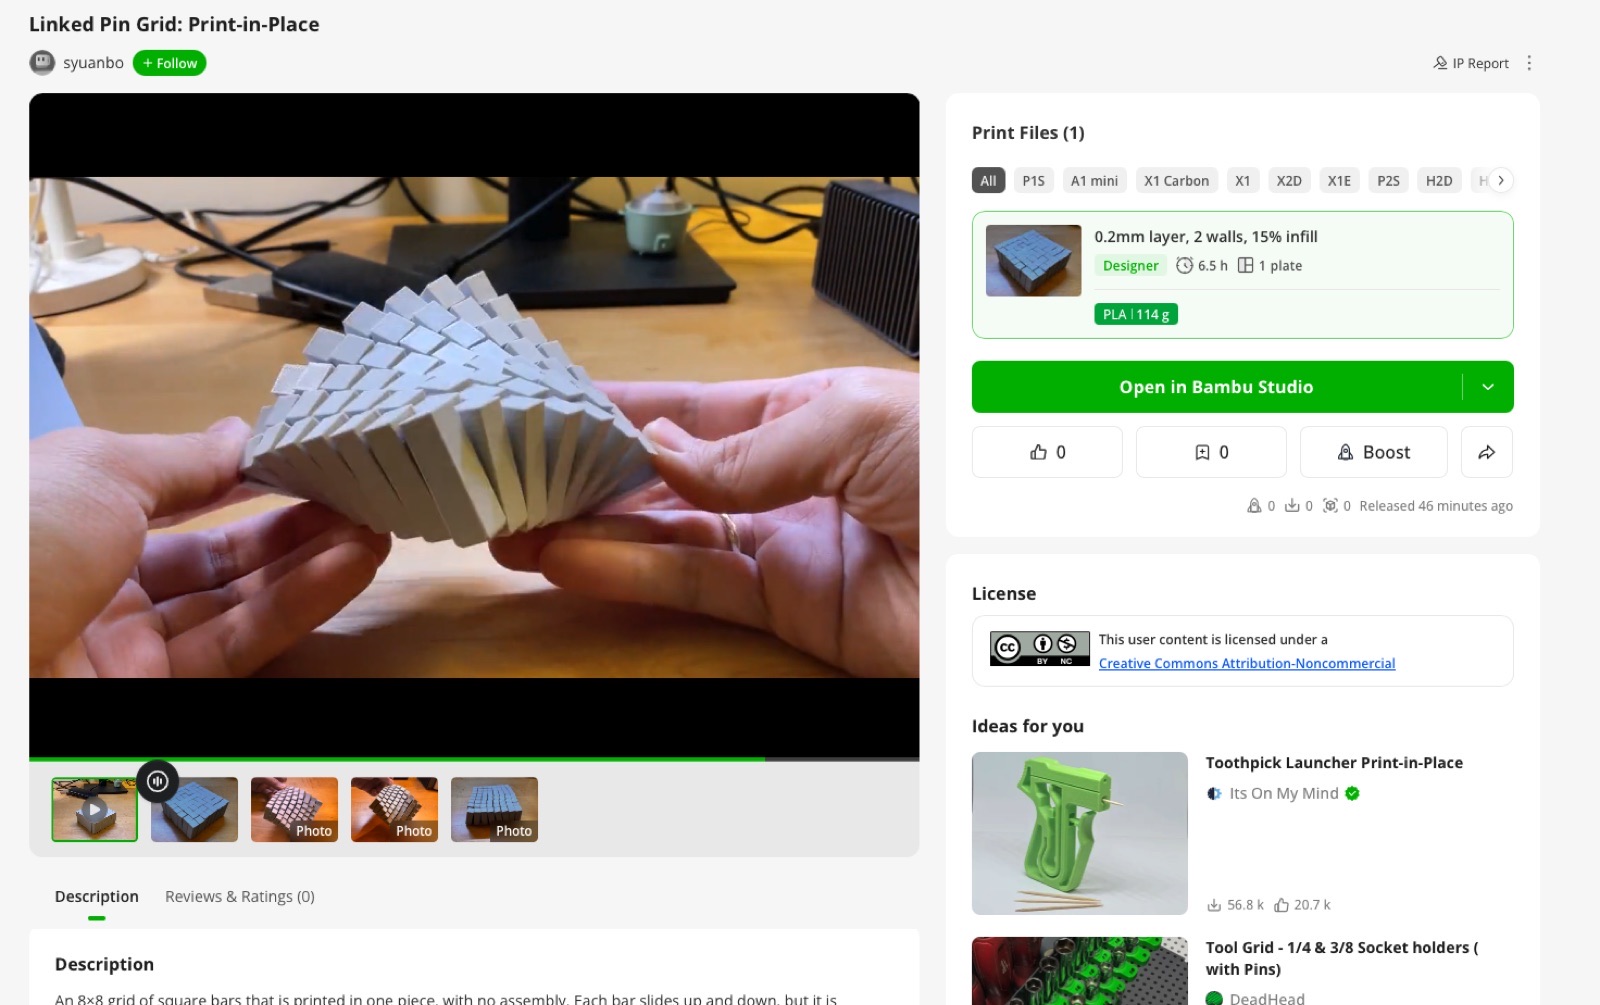Like the model with thumbs-up button
This screenshot has height=1005, width=1600.
pos(1047,452)
